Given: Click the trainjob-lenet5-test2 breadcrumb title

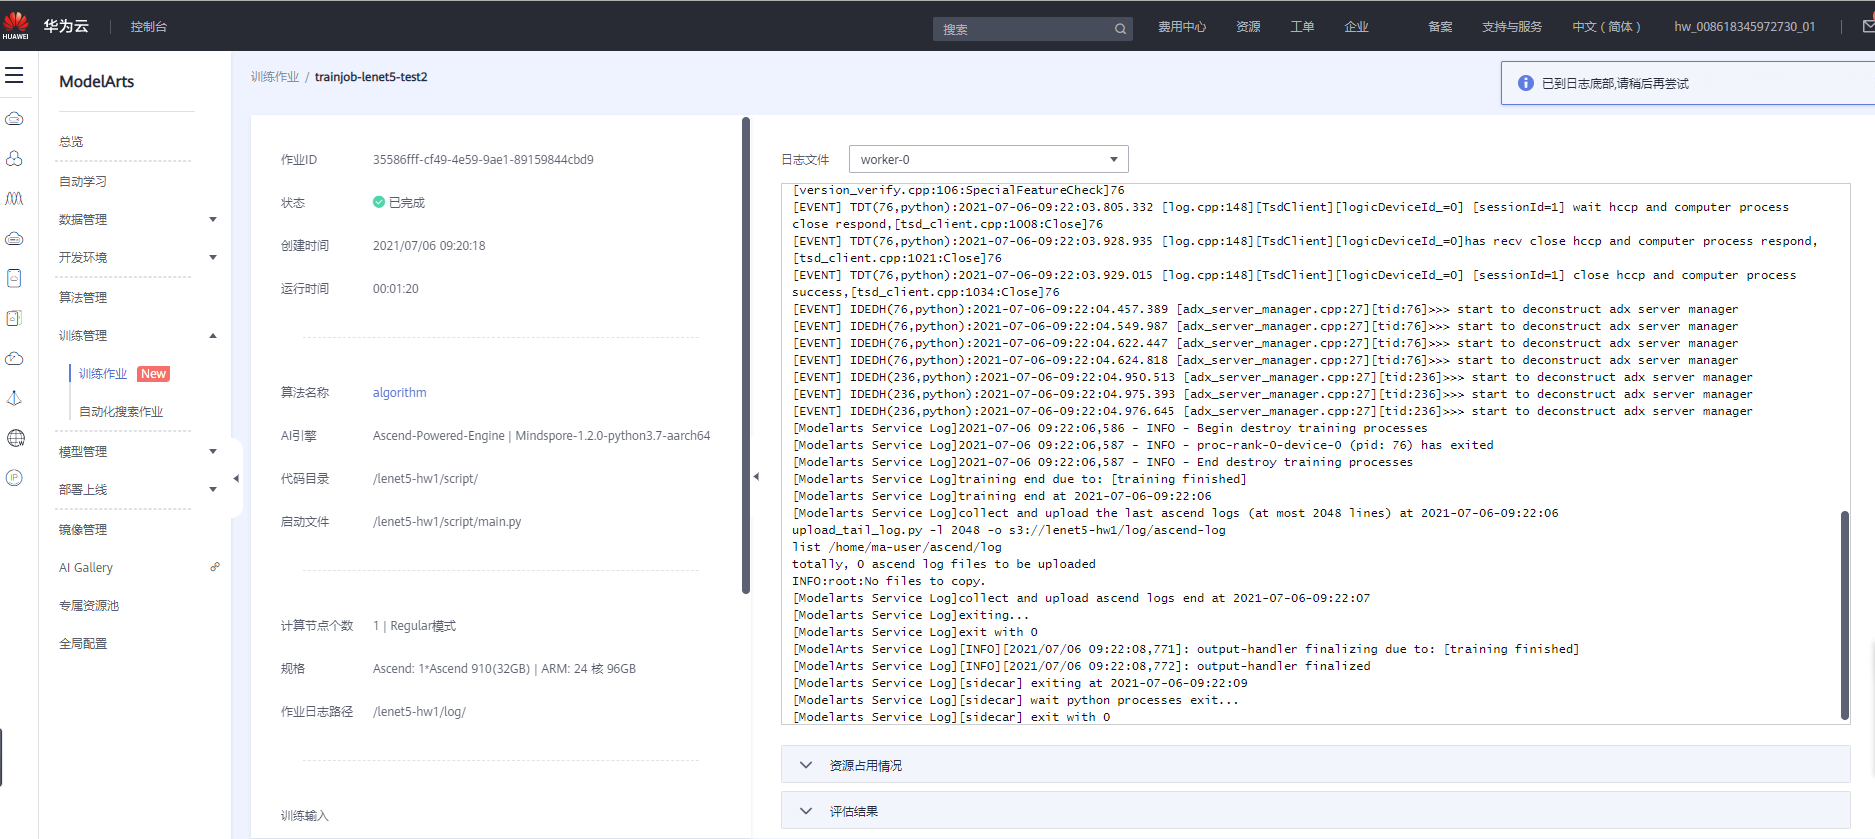Looking at the screenshot, I should click(x=371, y=77).
